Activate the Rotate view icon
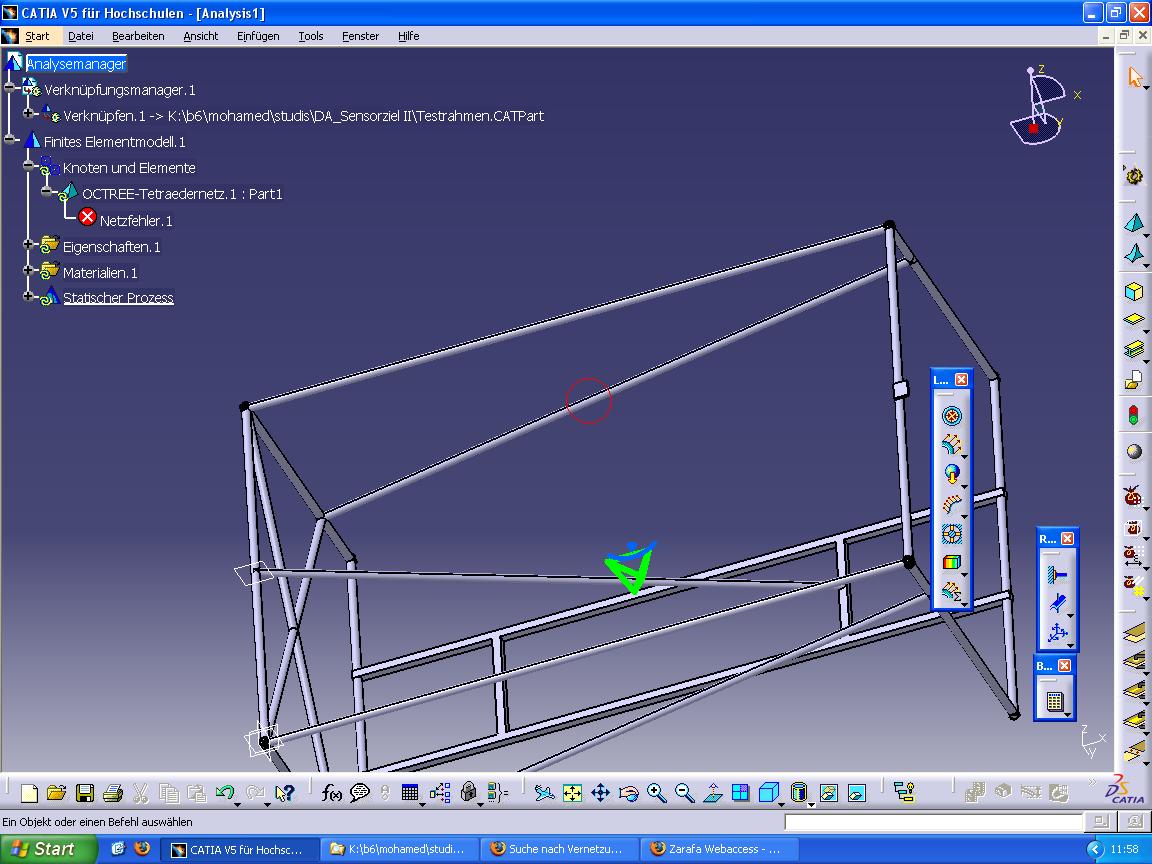Image resolution: width=1152 pixels, height=864 pixels. coord(628,793)
